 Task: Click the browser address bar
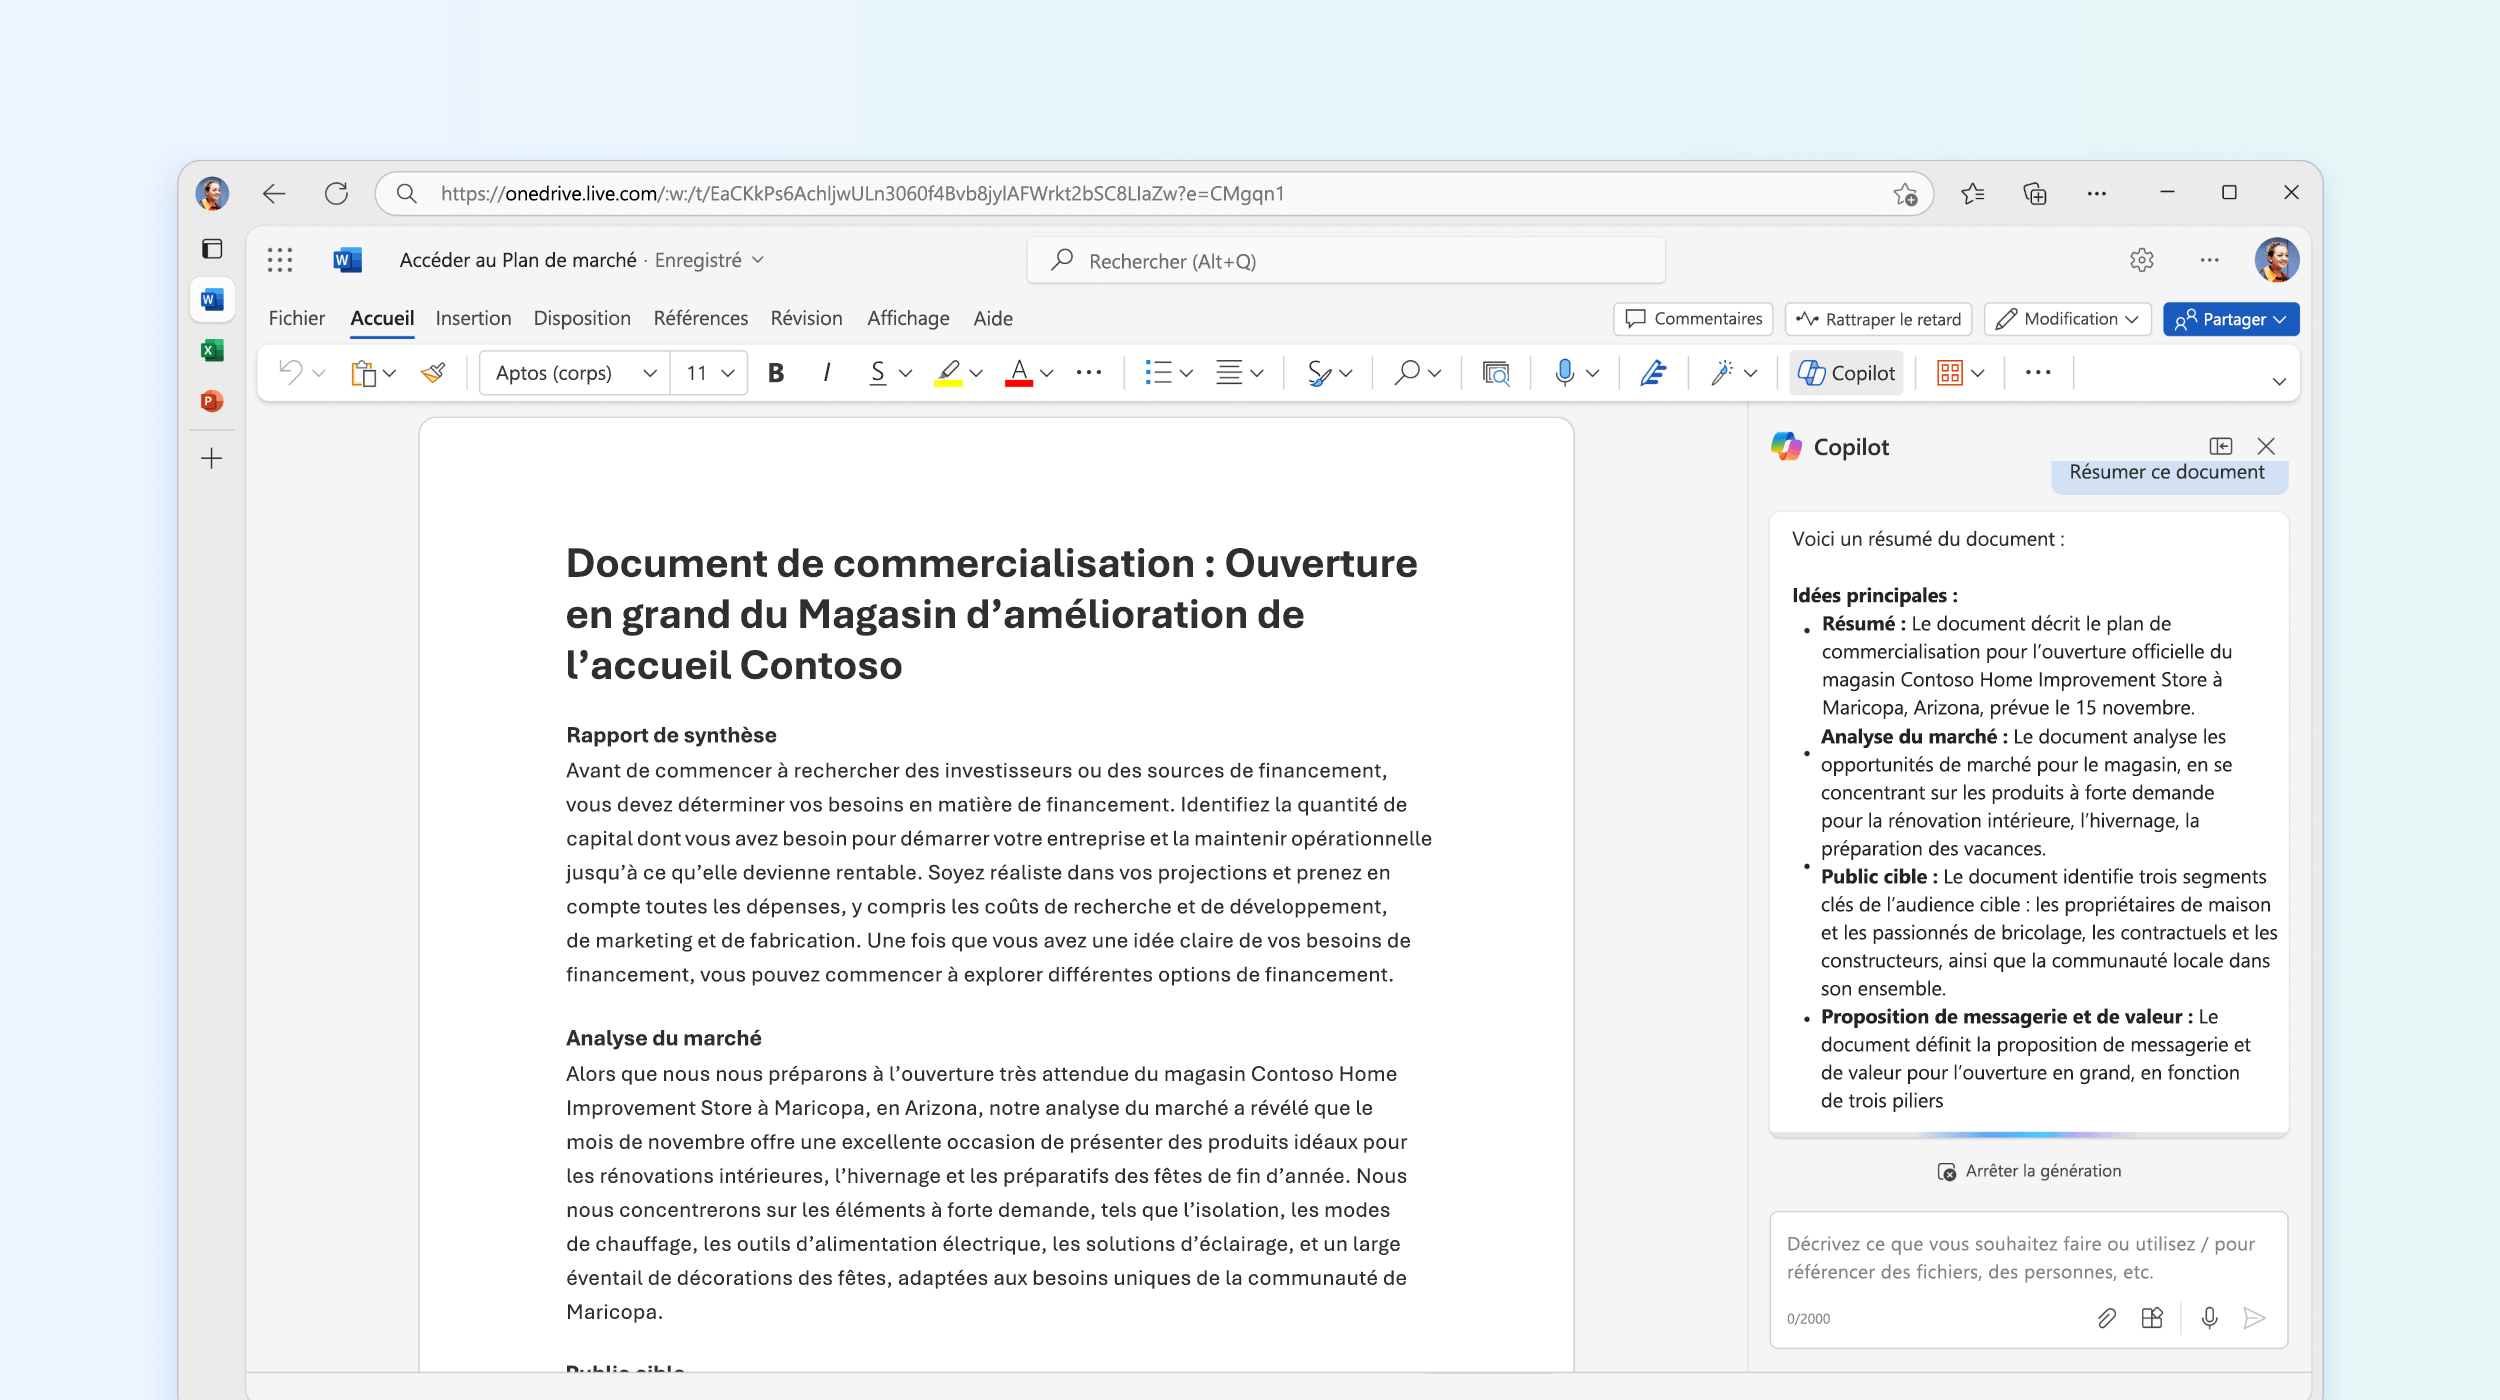tap(1154, 193)
